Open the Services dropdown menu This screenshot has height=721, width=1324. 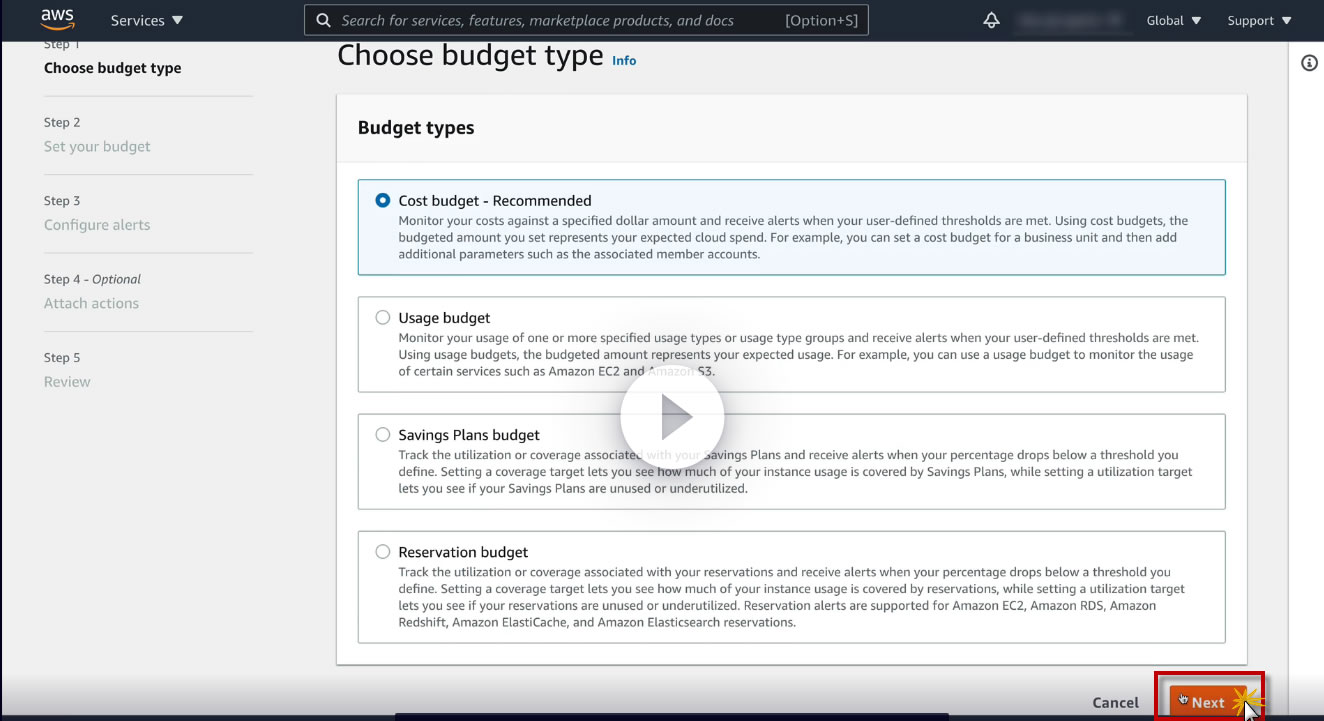point(146,20)
